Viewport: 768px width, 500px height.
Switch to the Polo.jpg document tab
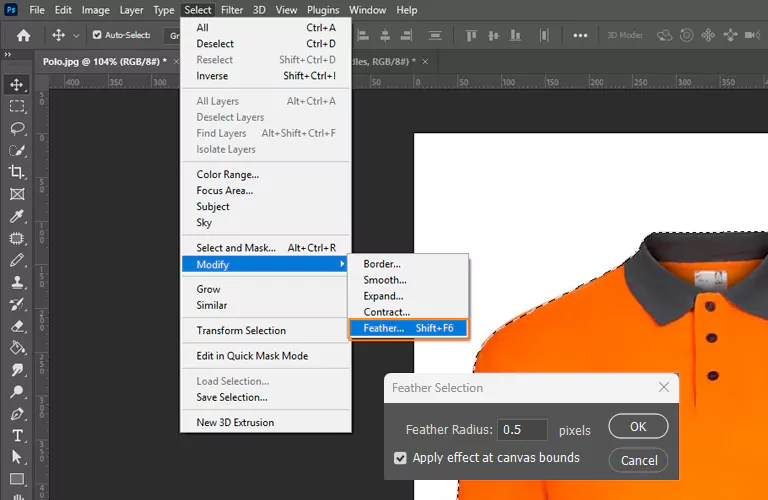(104, 62)
